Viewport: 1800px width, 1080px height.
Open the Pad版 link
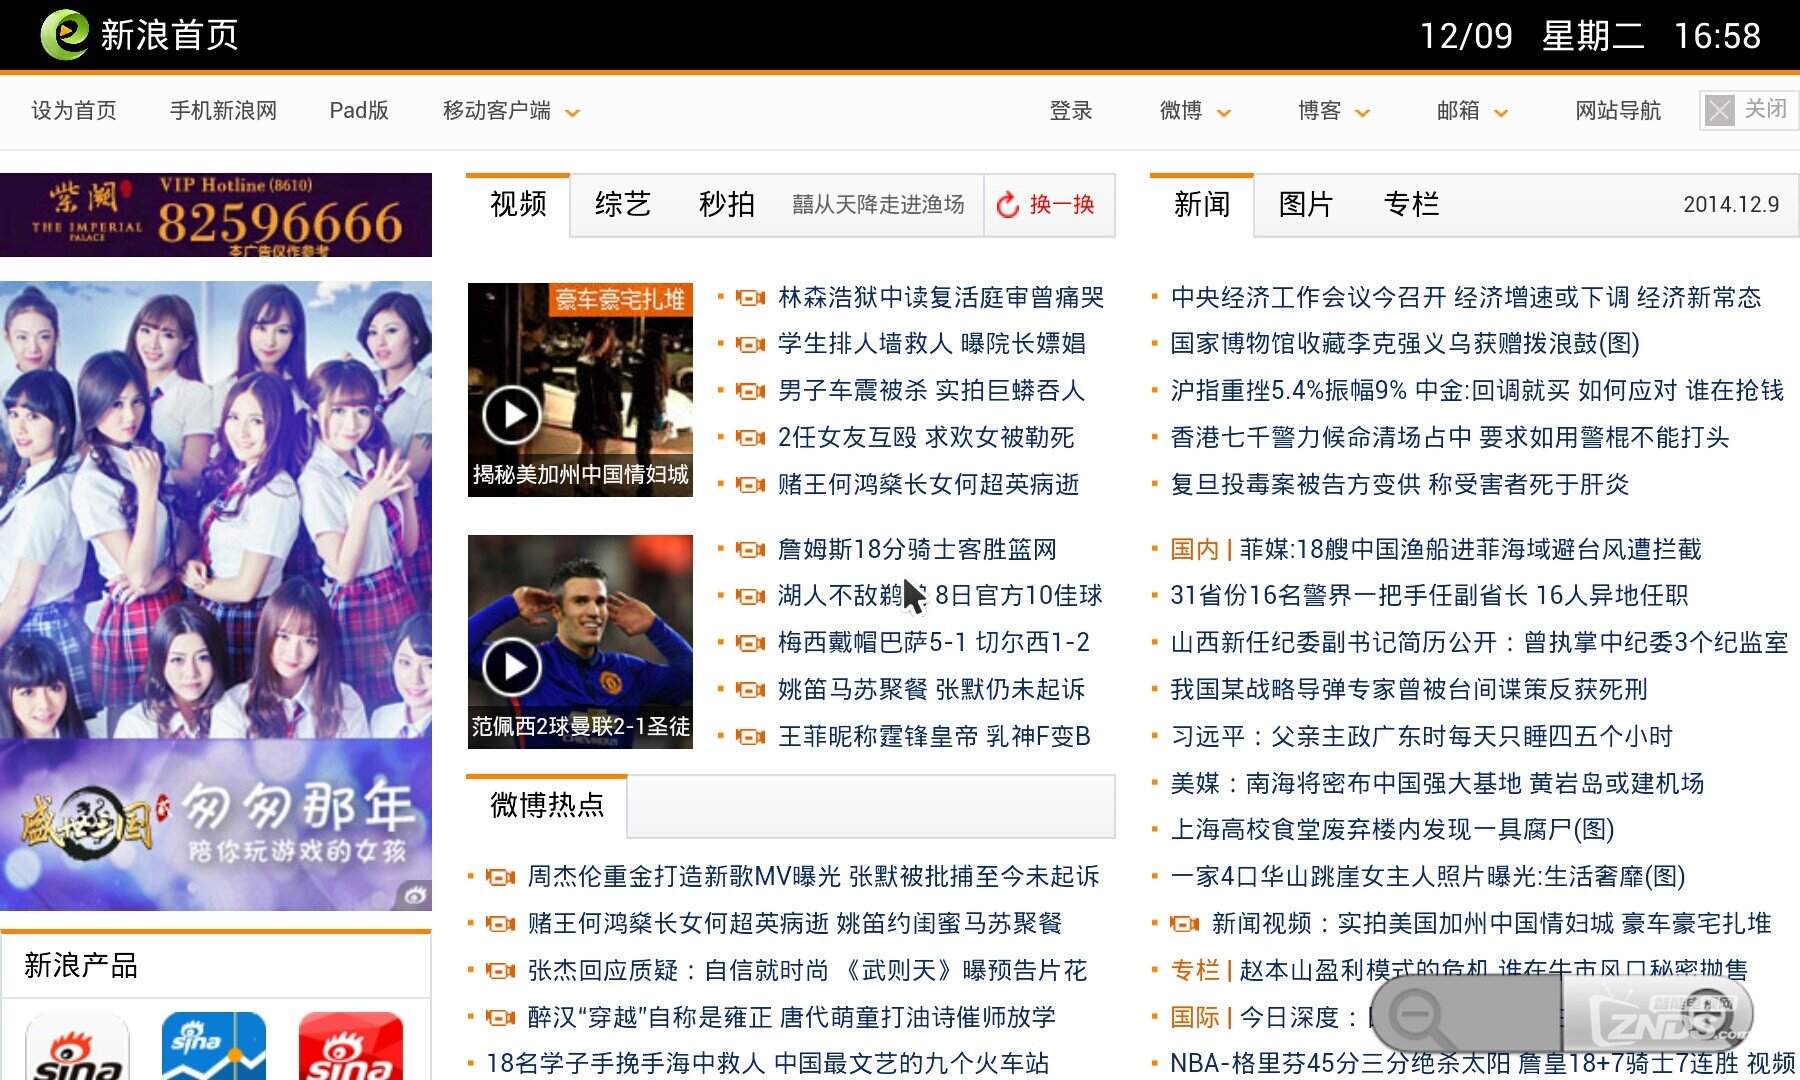(x=359, y=111)
